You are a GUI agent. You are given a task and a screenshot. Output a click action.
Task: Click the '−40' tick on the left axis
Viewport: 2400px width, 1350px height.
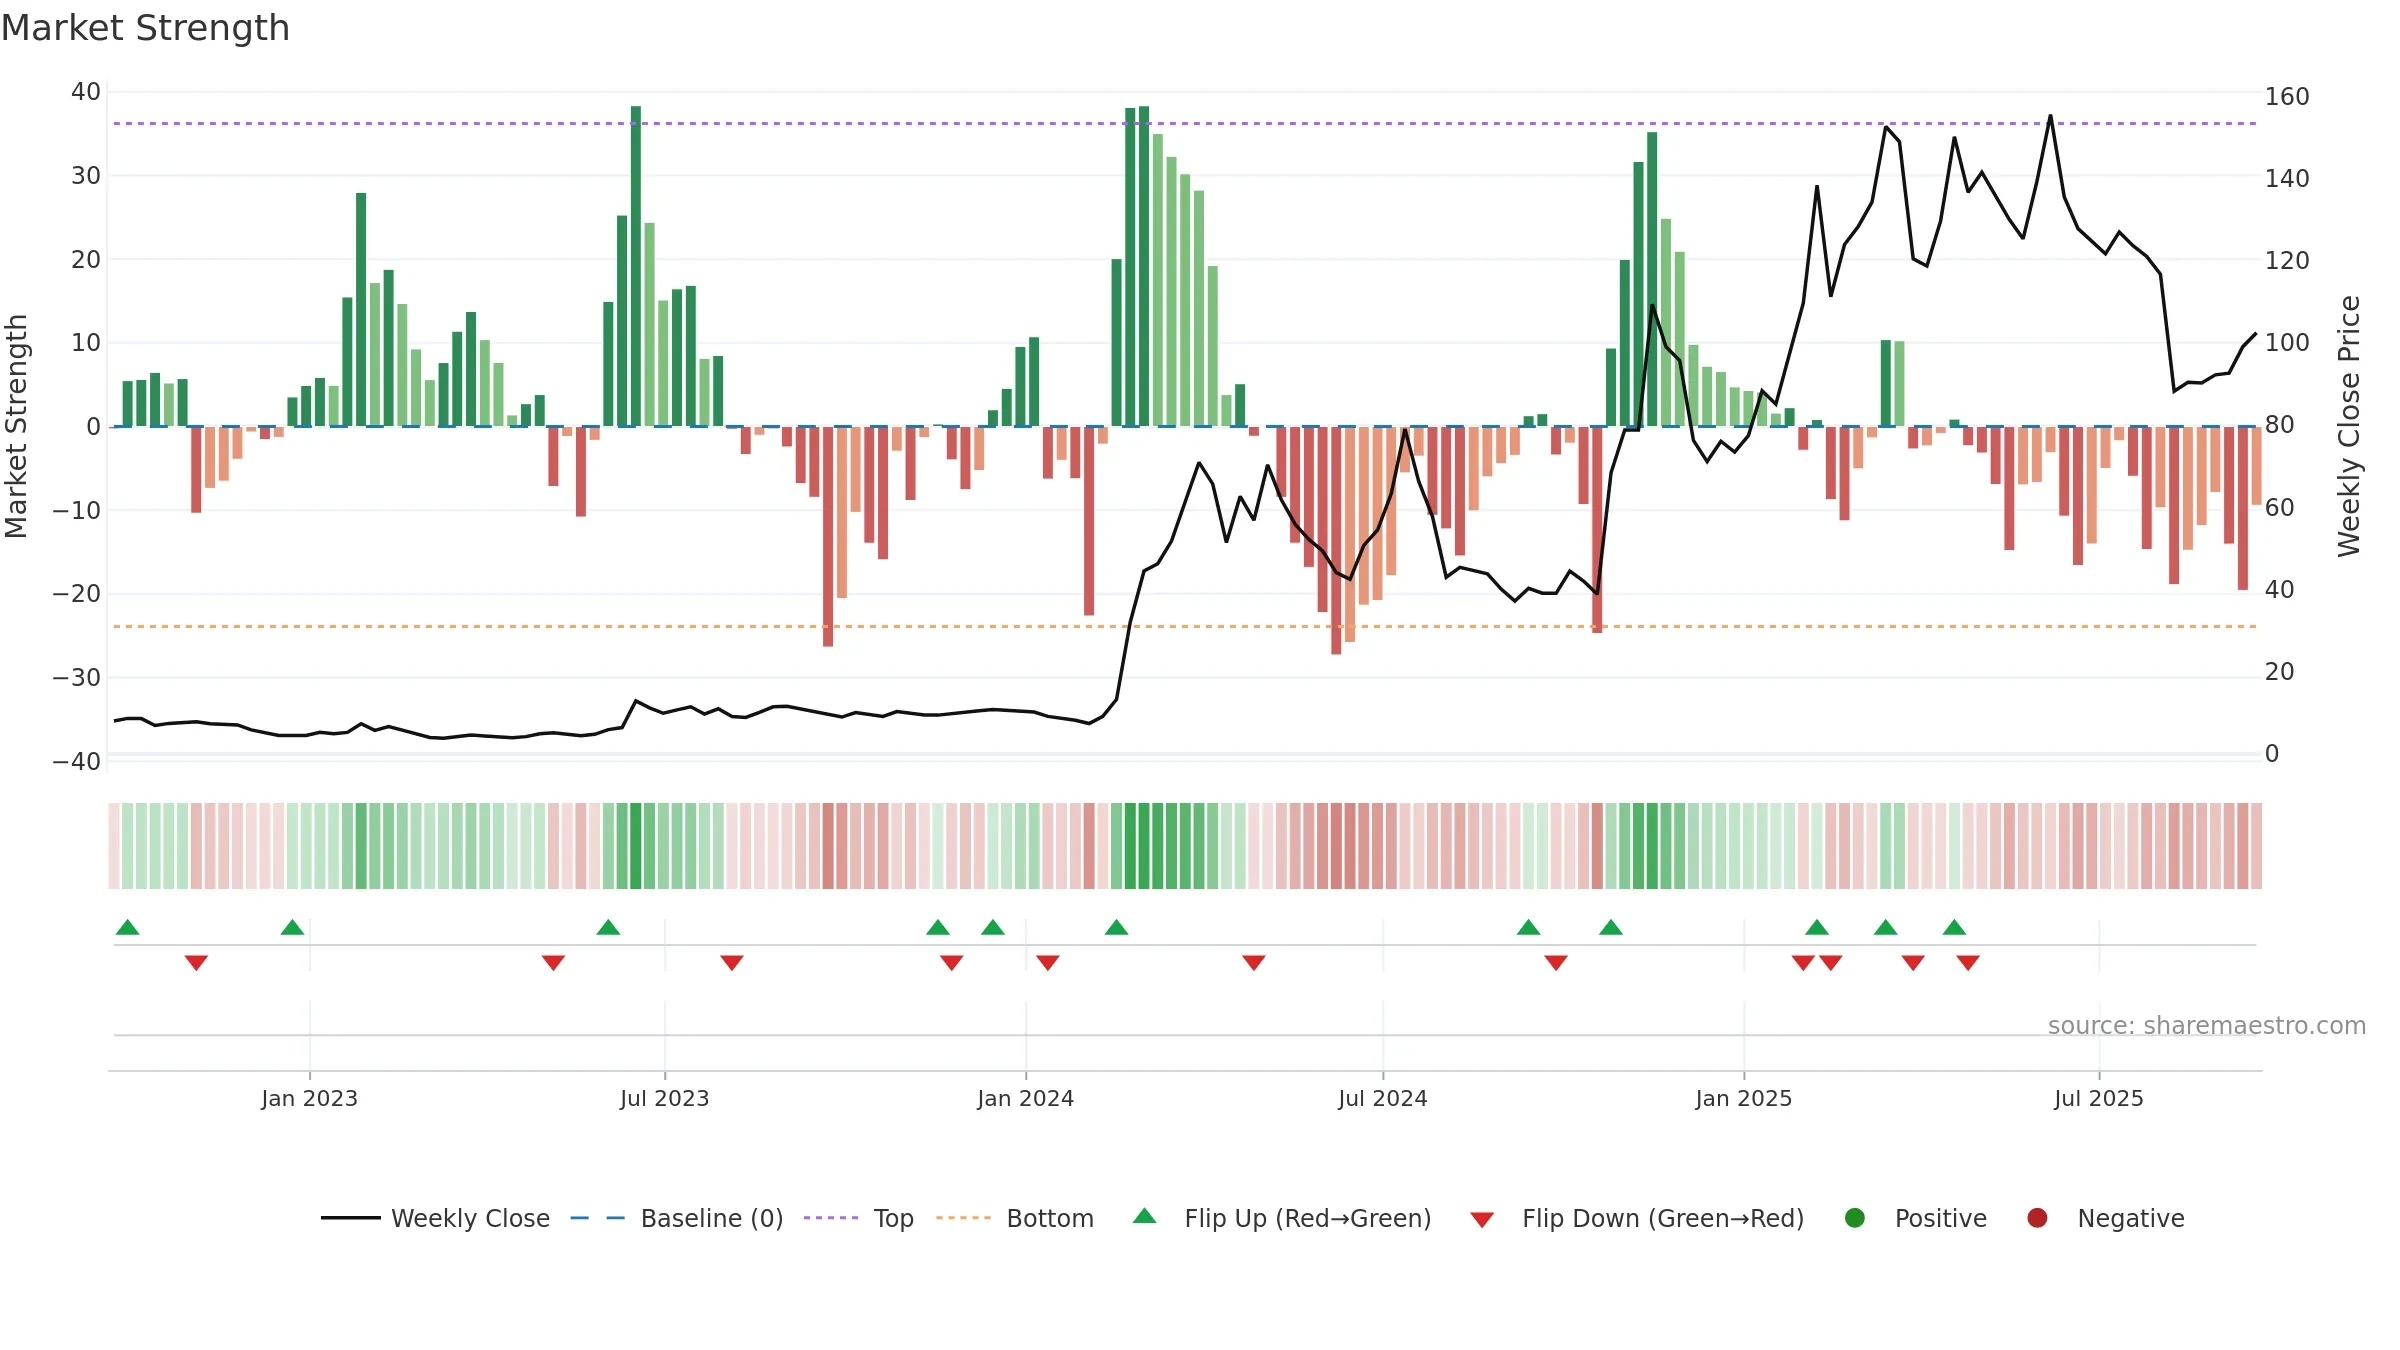pos(77,761)
